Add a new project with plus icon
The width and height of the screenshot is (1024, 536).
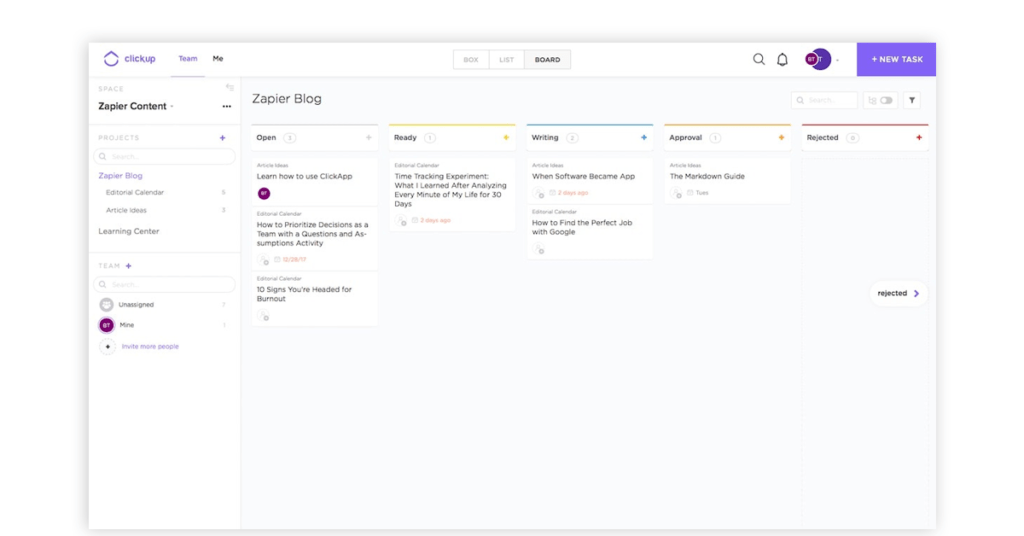[222, 138]
